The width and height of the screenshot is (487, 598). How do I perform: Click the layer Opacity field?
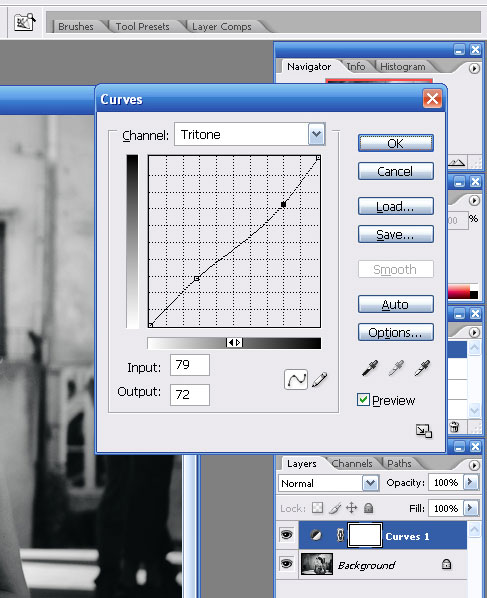pyautogui.click(x=446, y=482)
